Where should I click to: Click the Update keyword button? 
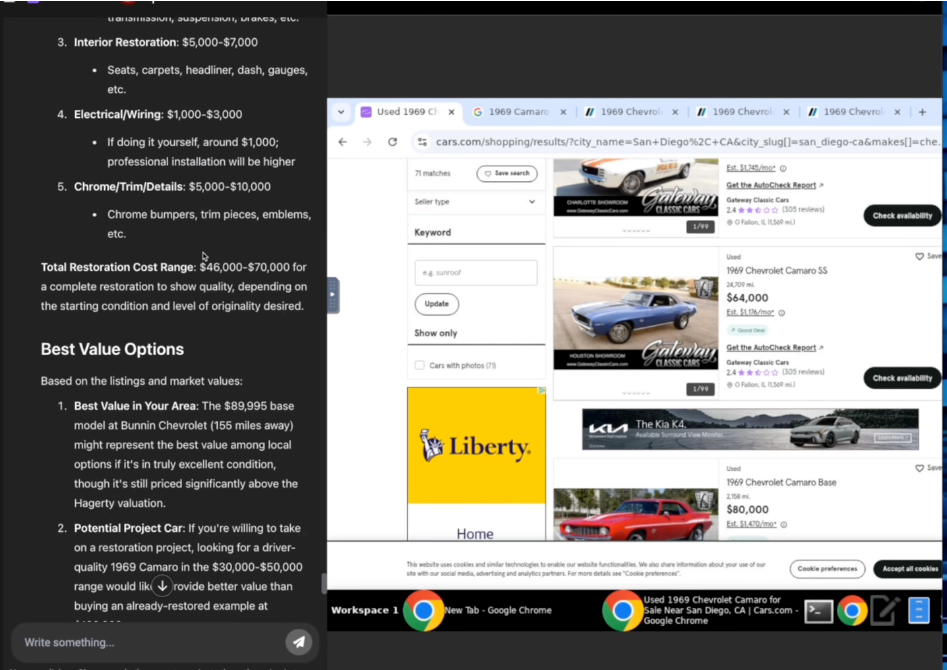click(437, 304)
